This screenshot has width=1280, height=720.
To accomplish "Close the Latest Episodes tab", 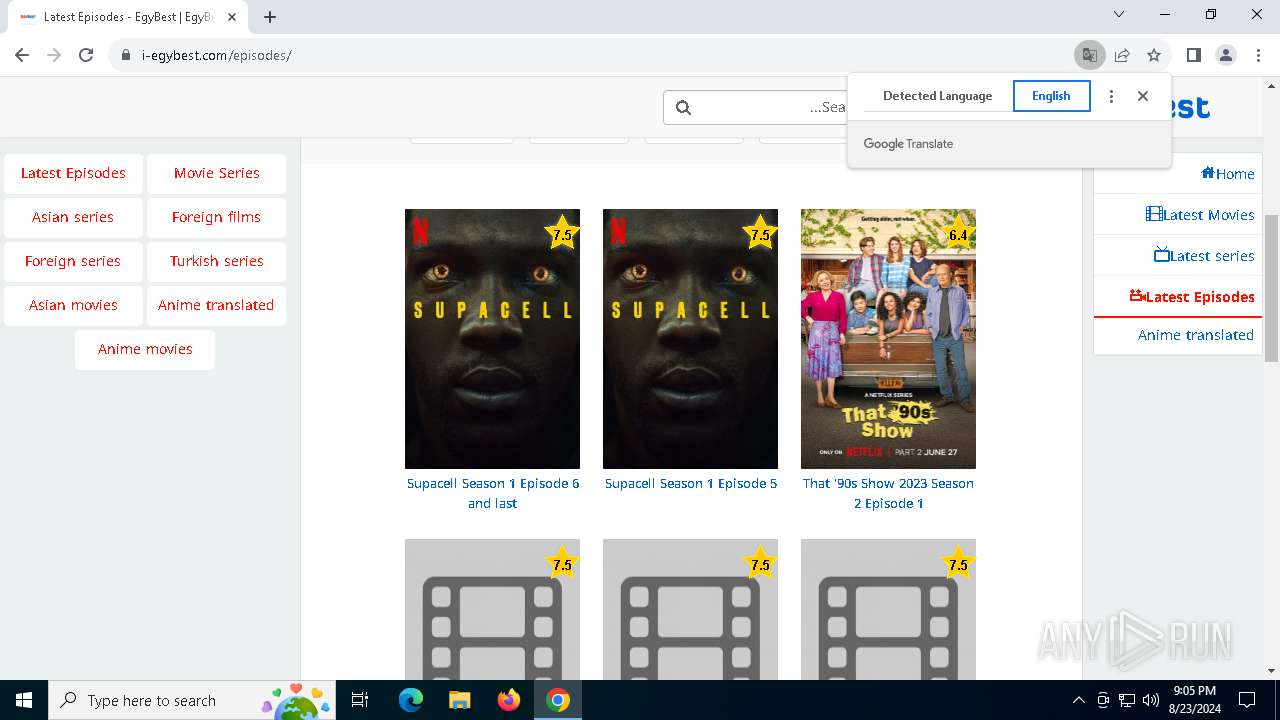I will pos(232,16).
